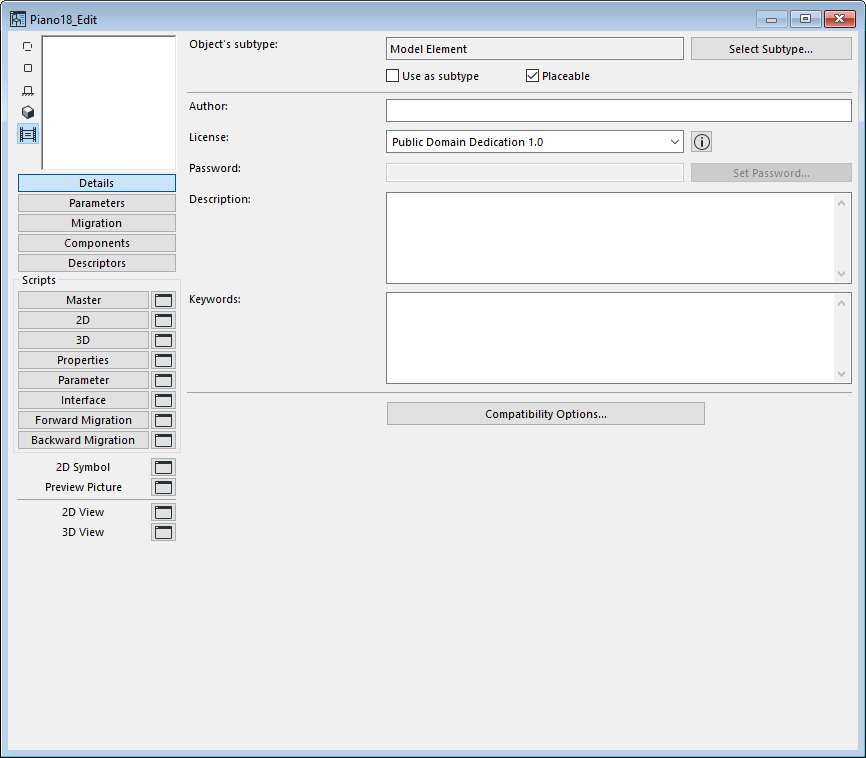Enable the Use as subtype checkbox
This screenshot has width=866, height=758.
[x=393, y=76]
